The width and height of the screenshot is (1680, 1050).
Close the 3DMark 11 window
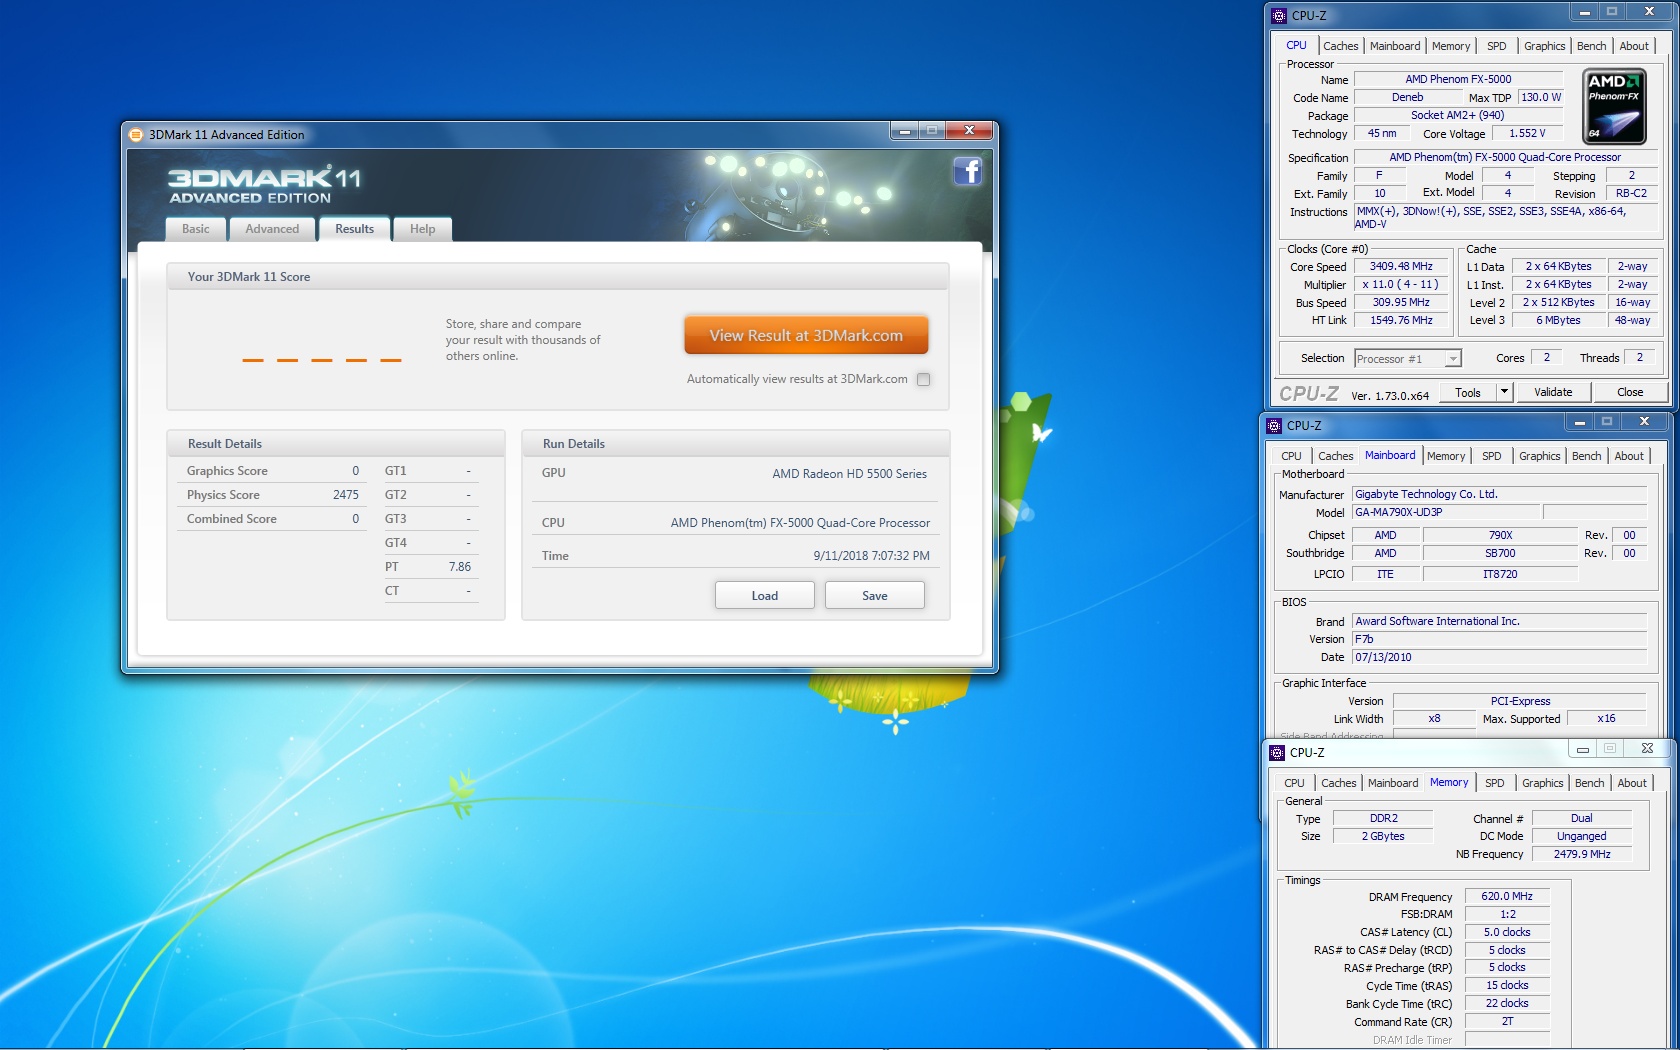point(969,131)
